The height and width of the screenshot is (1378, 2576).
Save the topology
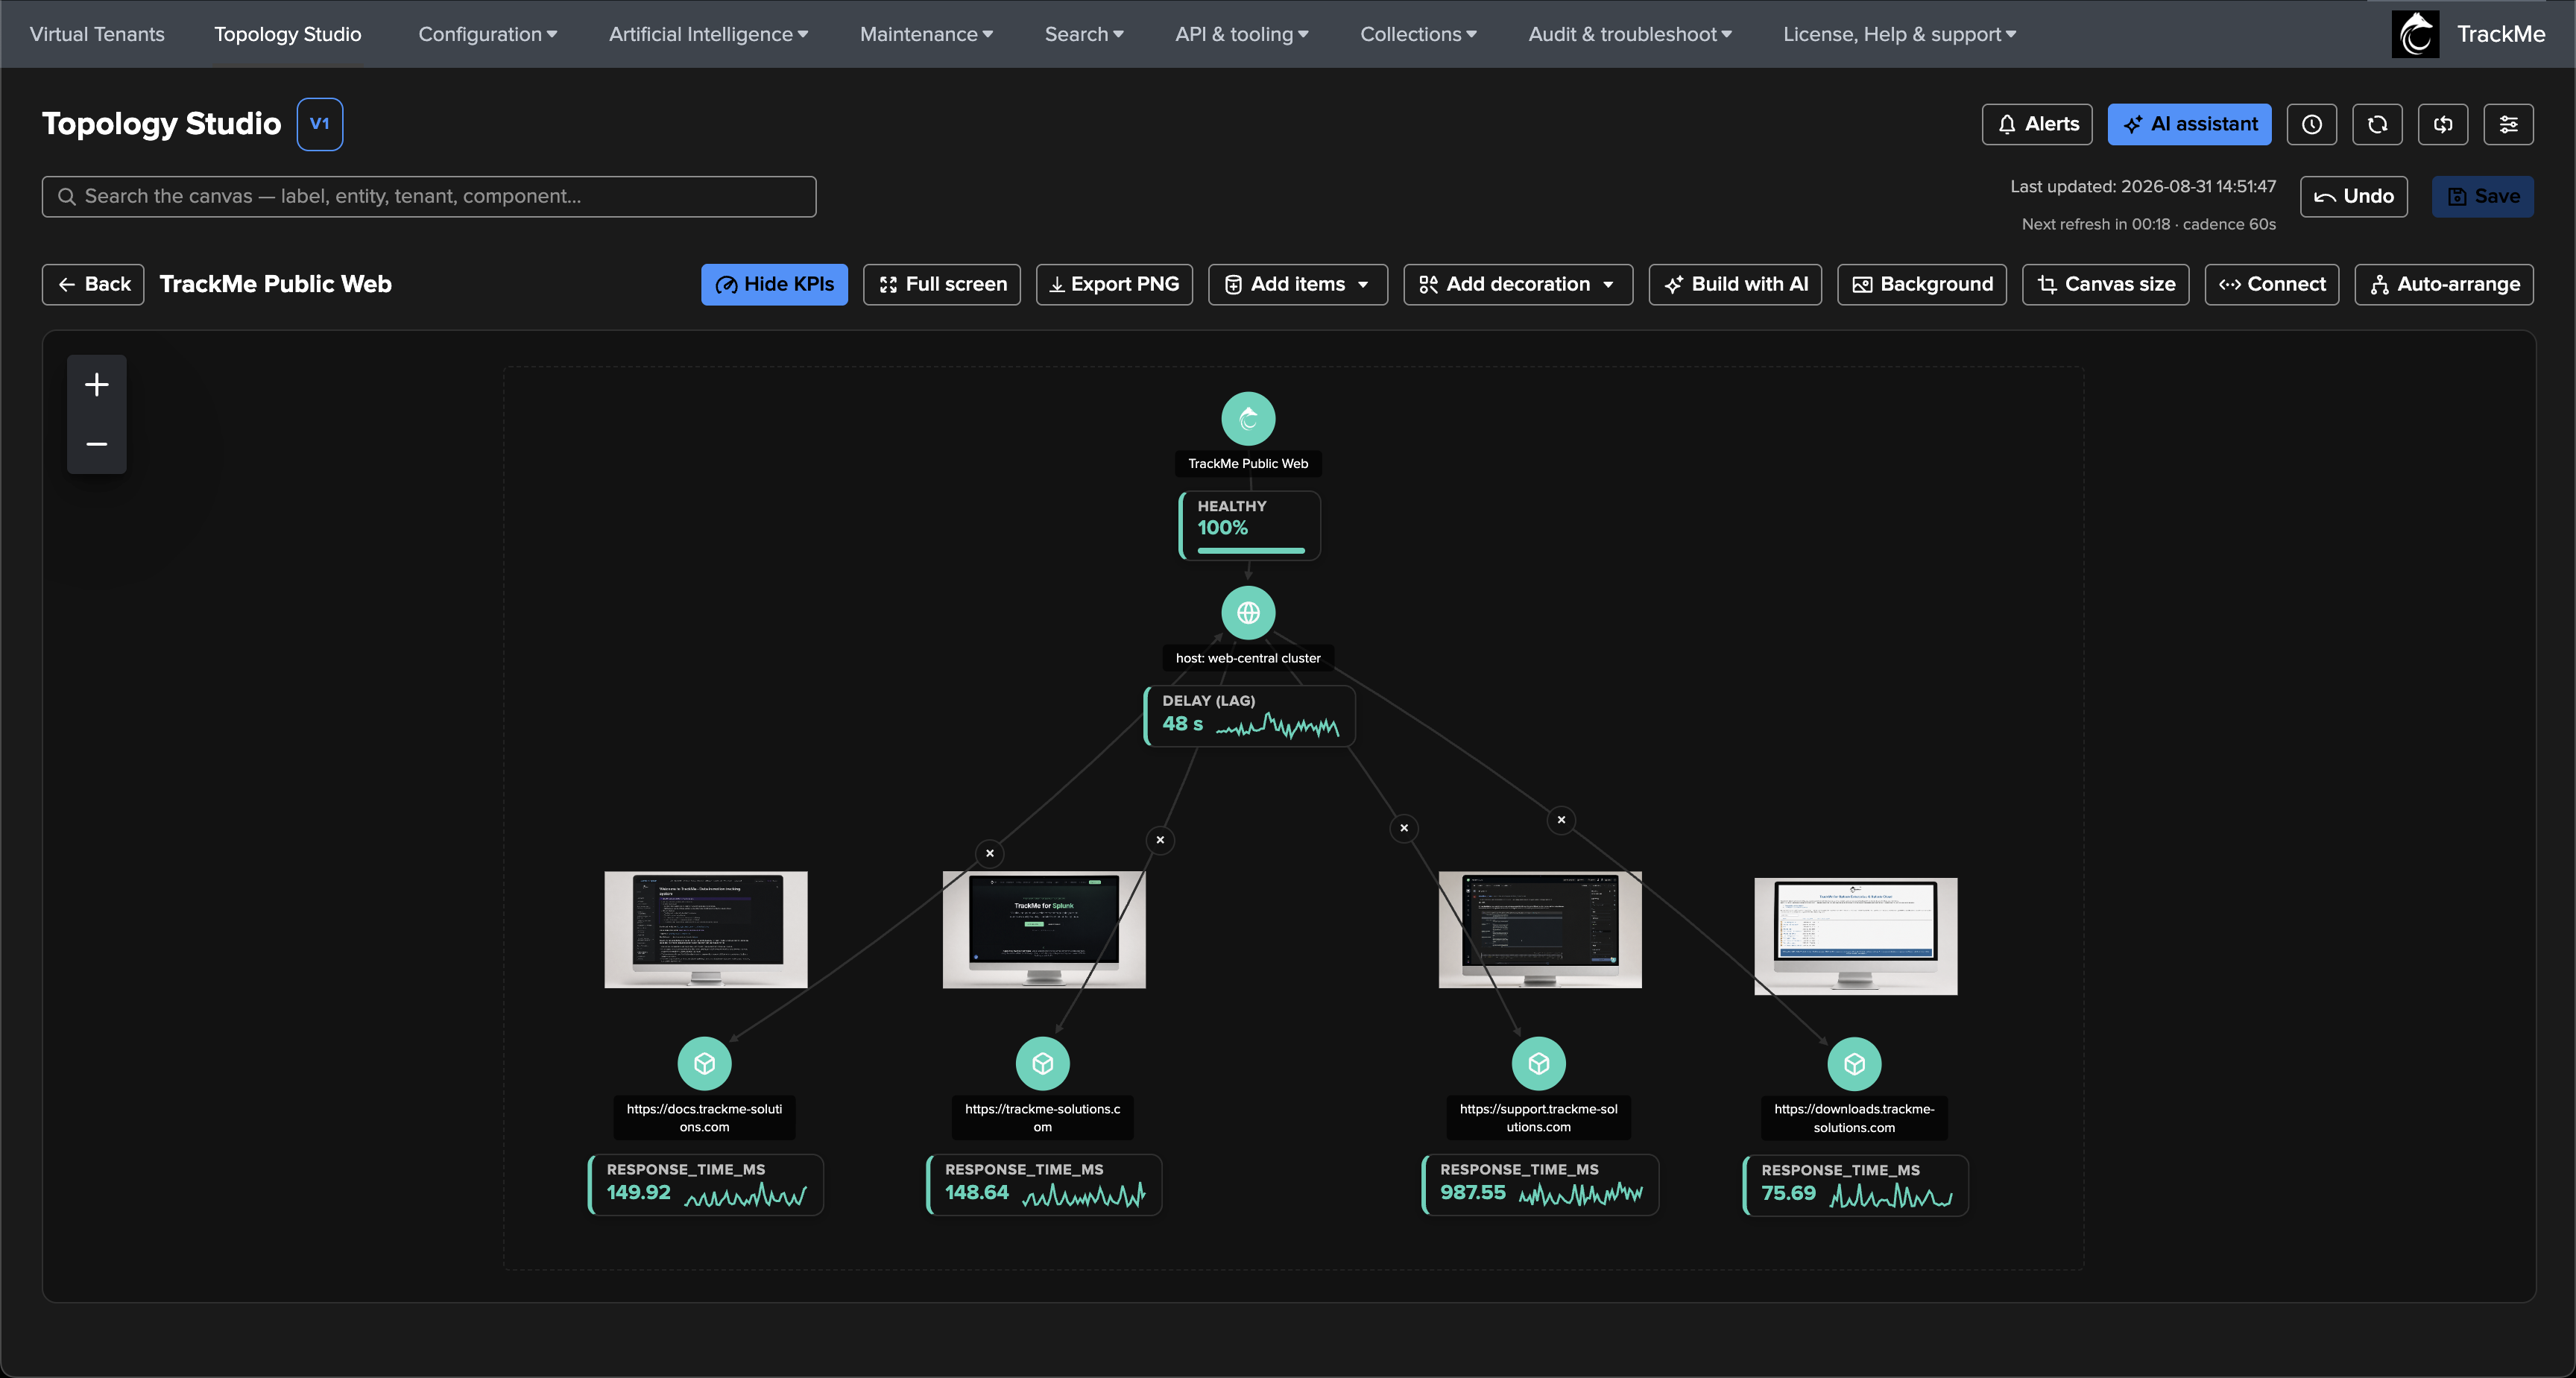pyautogui.click(x=2482, y=197)
